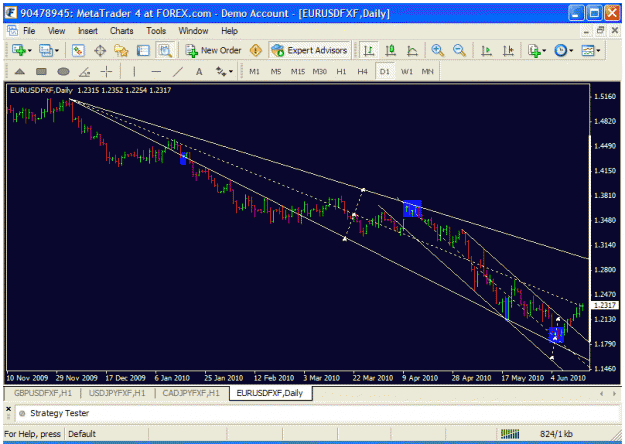Click the MetaEditor diamond icon
Screen dimensions: 625x444
[x=256, y=51]
